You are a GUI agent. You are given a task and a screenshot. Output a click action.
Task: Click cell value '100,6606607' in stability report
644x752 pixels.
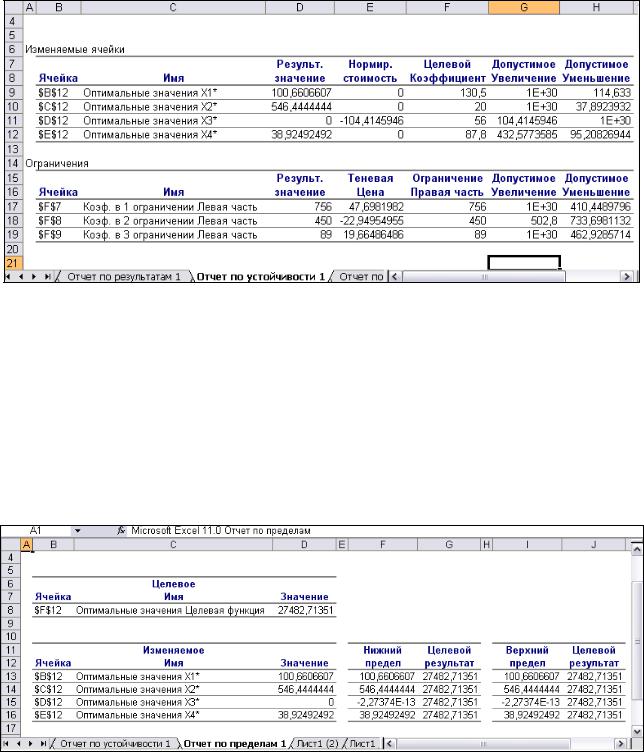302,93
